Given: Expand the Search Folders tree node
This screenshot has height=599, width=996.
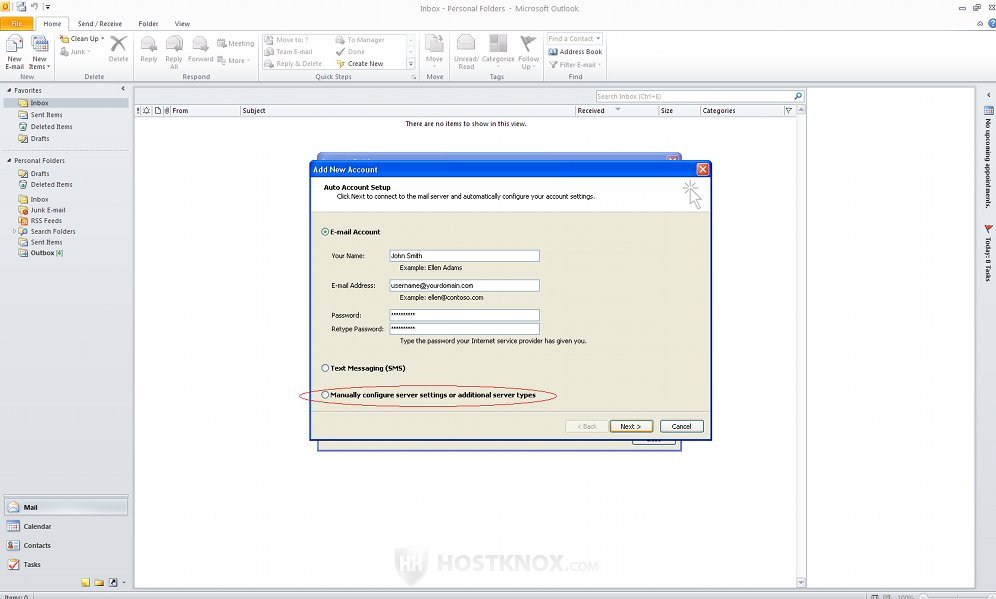Looking at the screenshot, I should pyautogui.click(x=14, y=231).
